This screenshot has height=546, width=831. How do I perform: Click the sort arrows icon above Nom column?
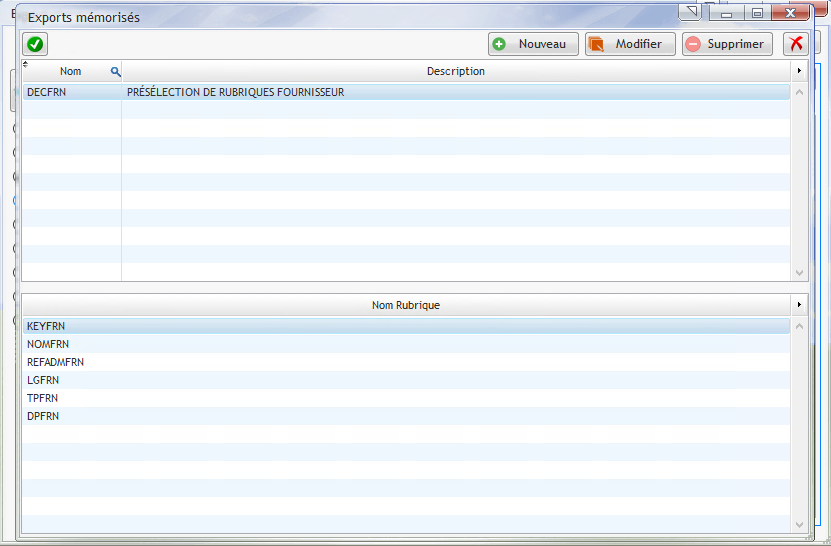[x=25, y=64]
